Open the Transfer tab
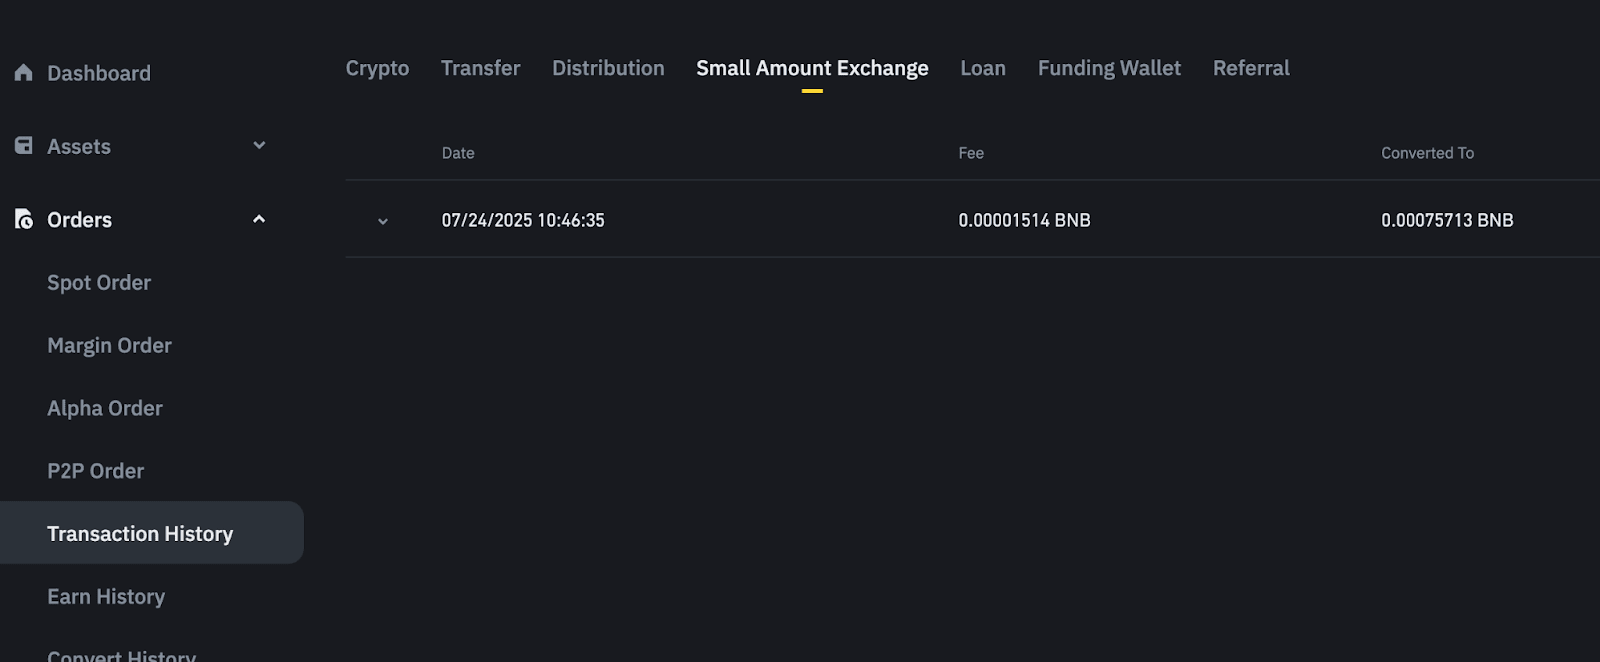The height and width of the screenshot is (662, 1600). (480, 68)
